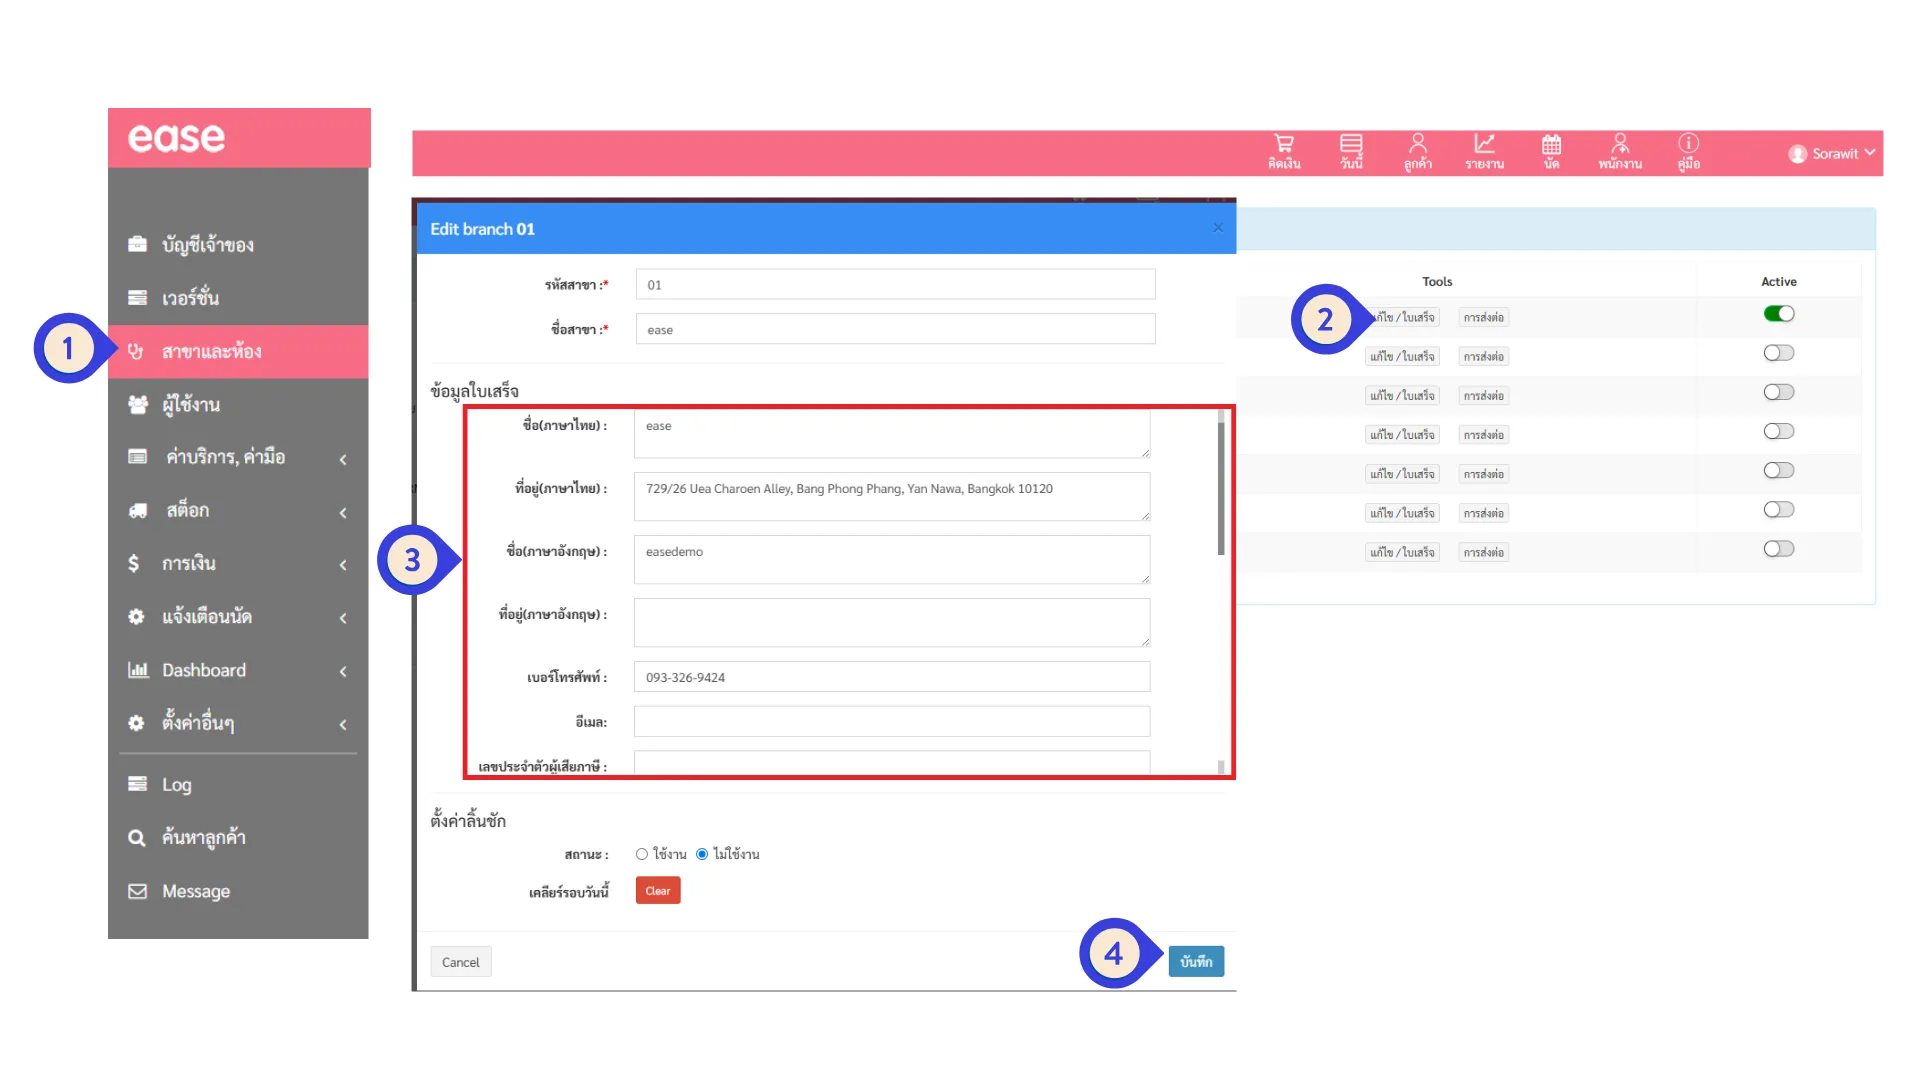This screenshot has width=1920, height=1080.
Task: Select the 'ใช้งาน' cash drawer radio option
Action: (x=642, y=854)
